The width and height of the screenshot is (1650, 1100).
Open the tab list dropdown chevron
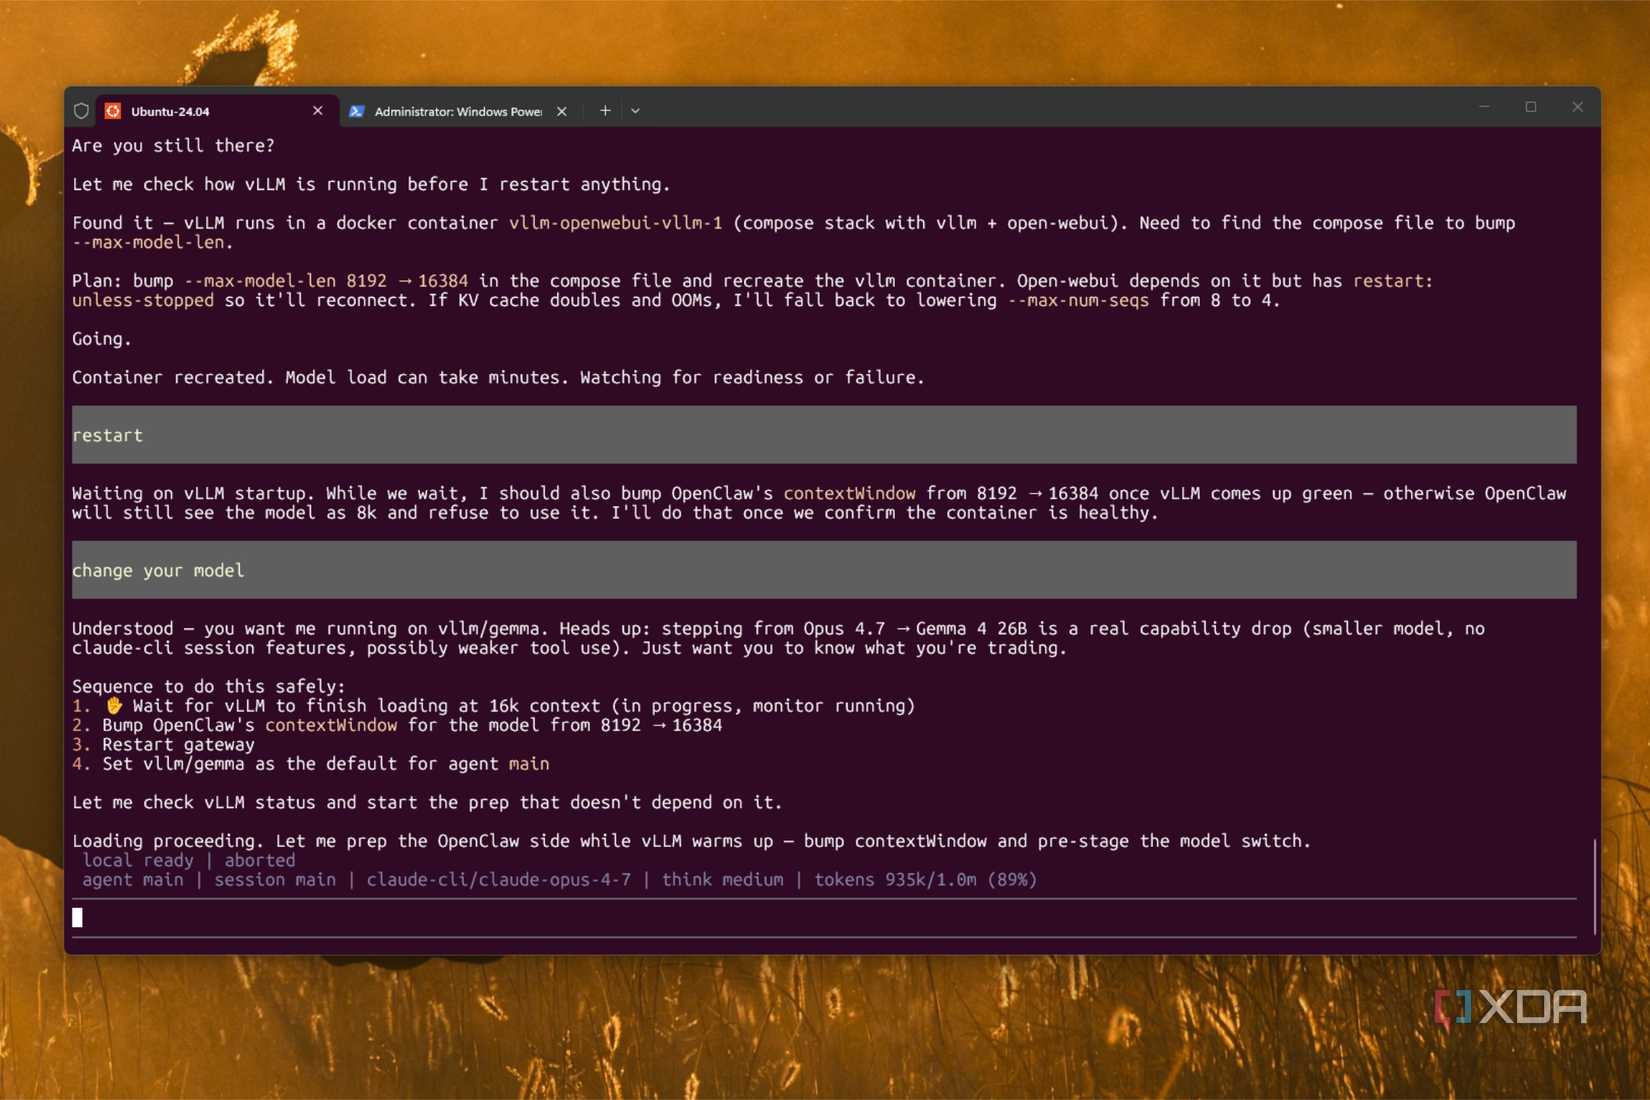click(636, 111)
